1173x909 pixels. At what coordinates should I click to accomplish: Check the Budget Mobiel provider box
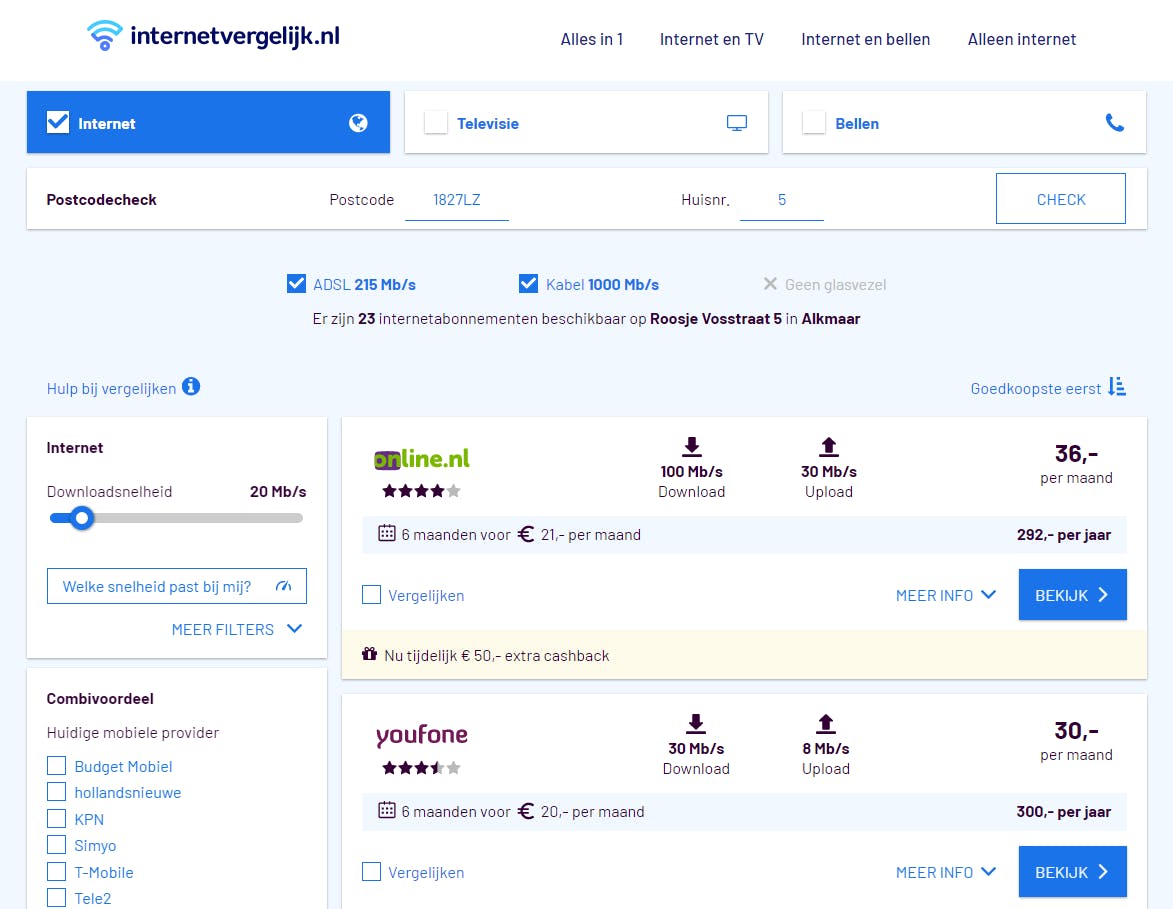point(56,765)
